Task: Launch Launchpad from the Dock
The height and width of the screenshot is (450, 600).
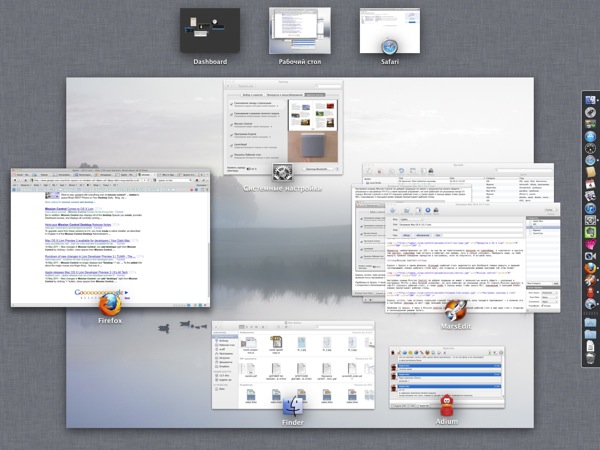Action: tap(590, 112)
